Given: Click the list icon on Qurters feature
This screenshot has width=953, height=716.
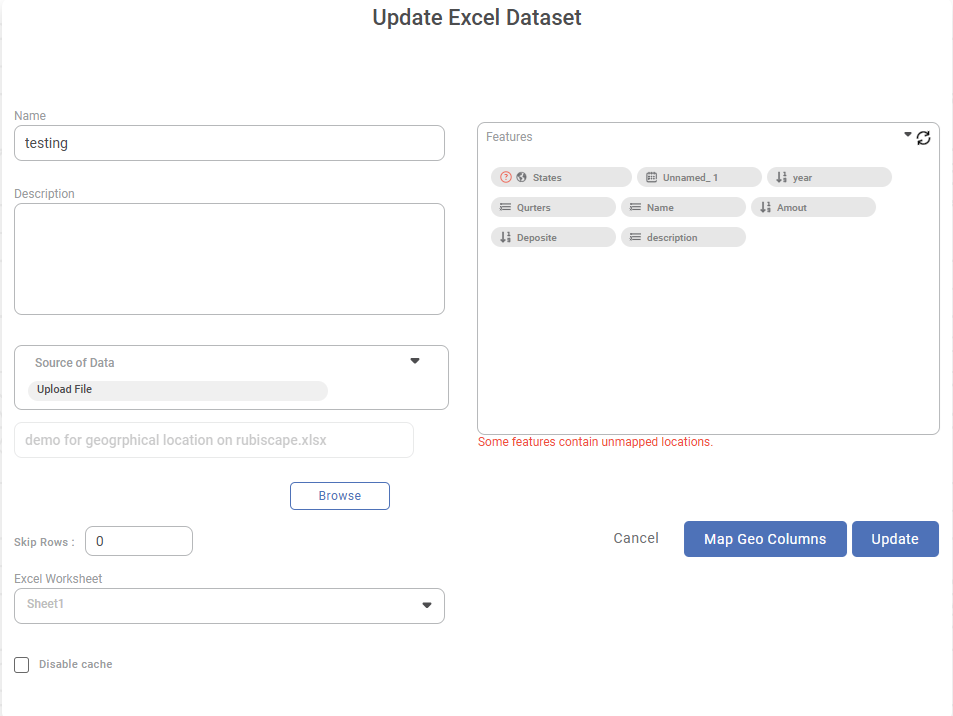Looking at the screenshot, I should click(x=505, y=207).
